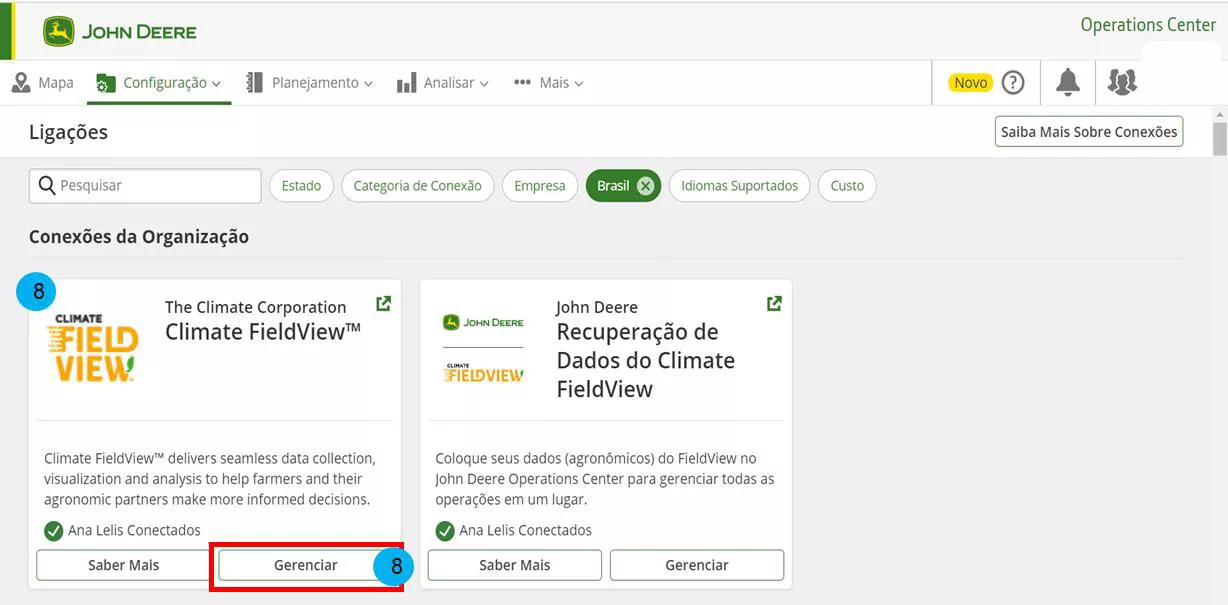Go to Mapa tab
Viewport: 1228px width, 605px height.
(x=43, y=83)
